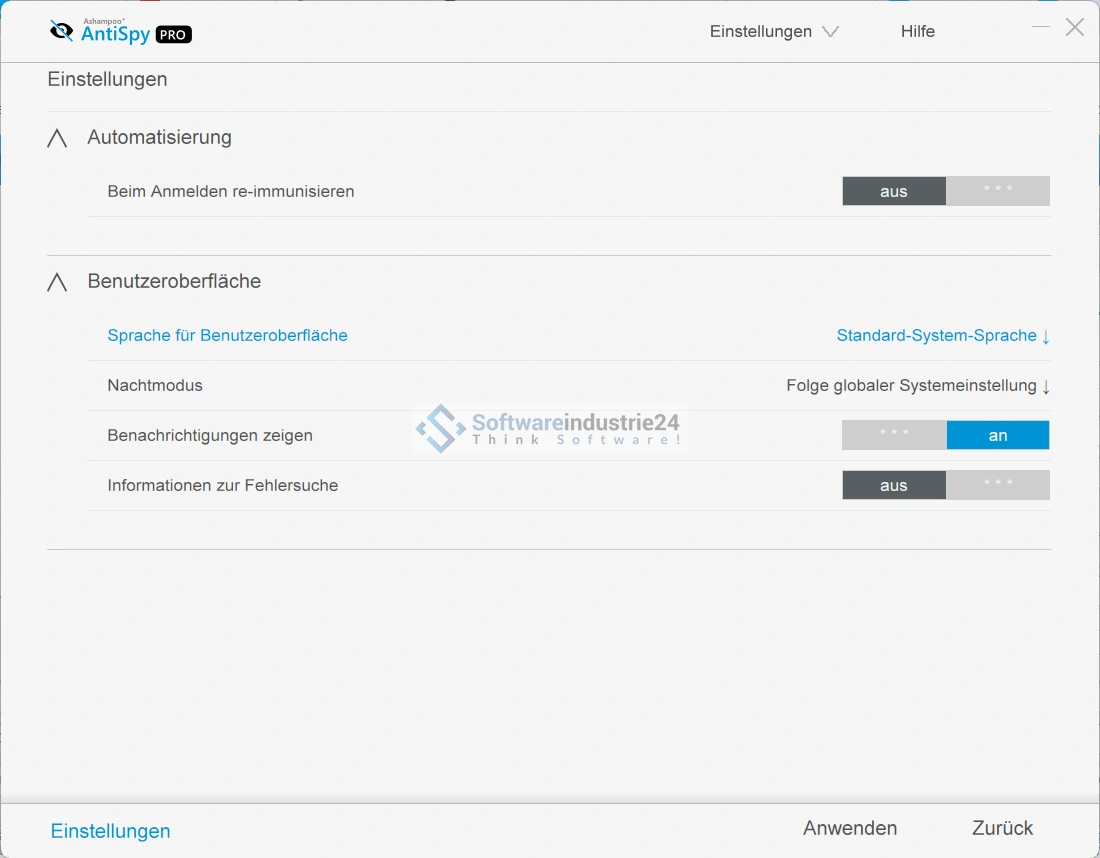Viewport: 1100px width, 858px height.
Task: Click the chevron next to Einstellungen menu
Action: click(830, 32)
